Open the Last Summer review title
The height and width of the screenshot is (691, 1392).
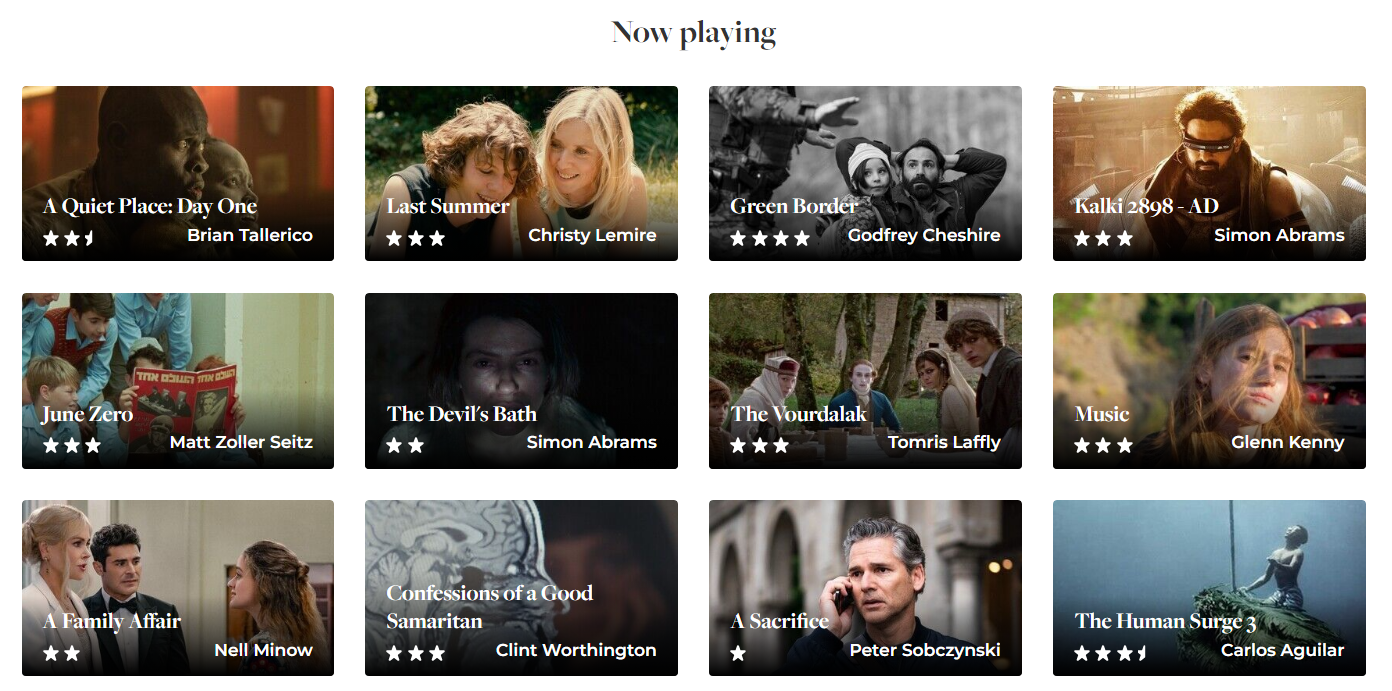click(x=448, y=206)
